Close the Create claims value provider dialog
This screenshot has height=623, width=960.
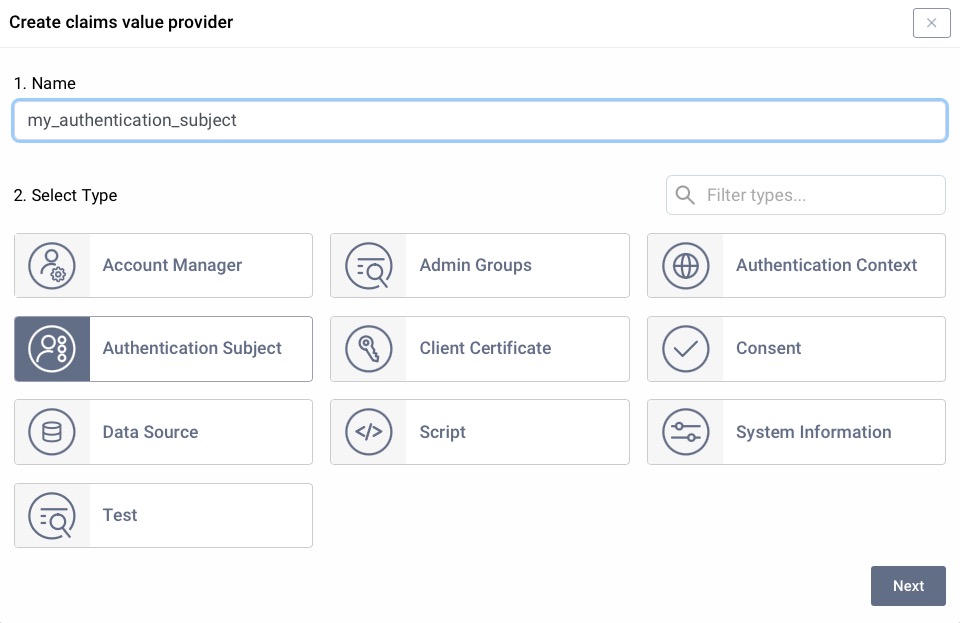pyautogui.click(x=931, y=23)
